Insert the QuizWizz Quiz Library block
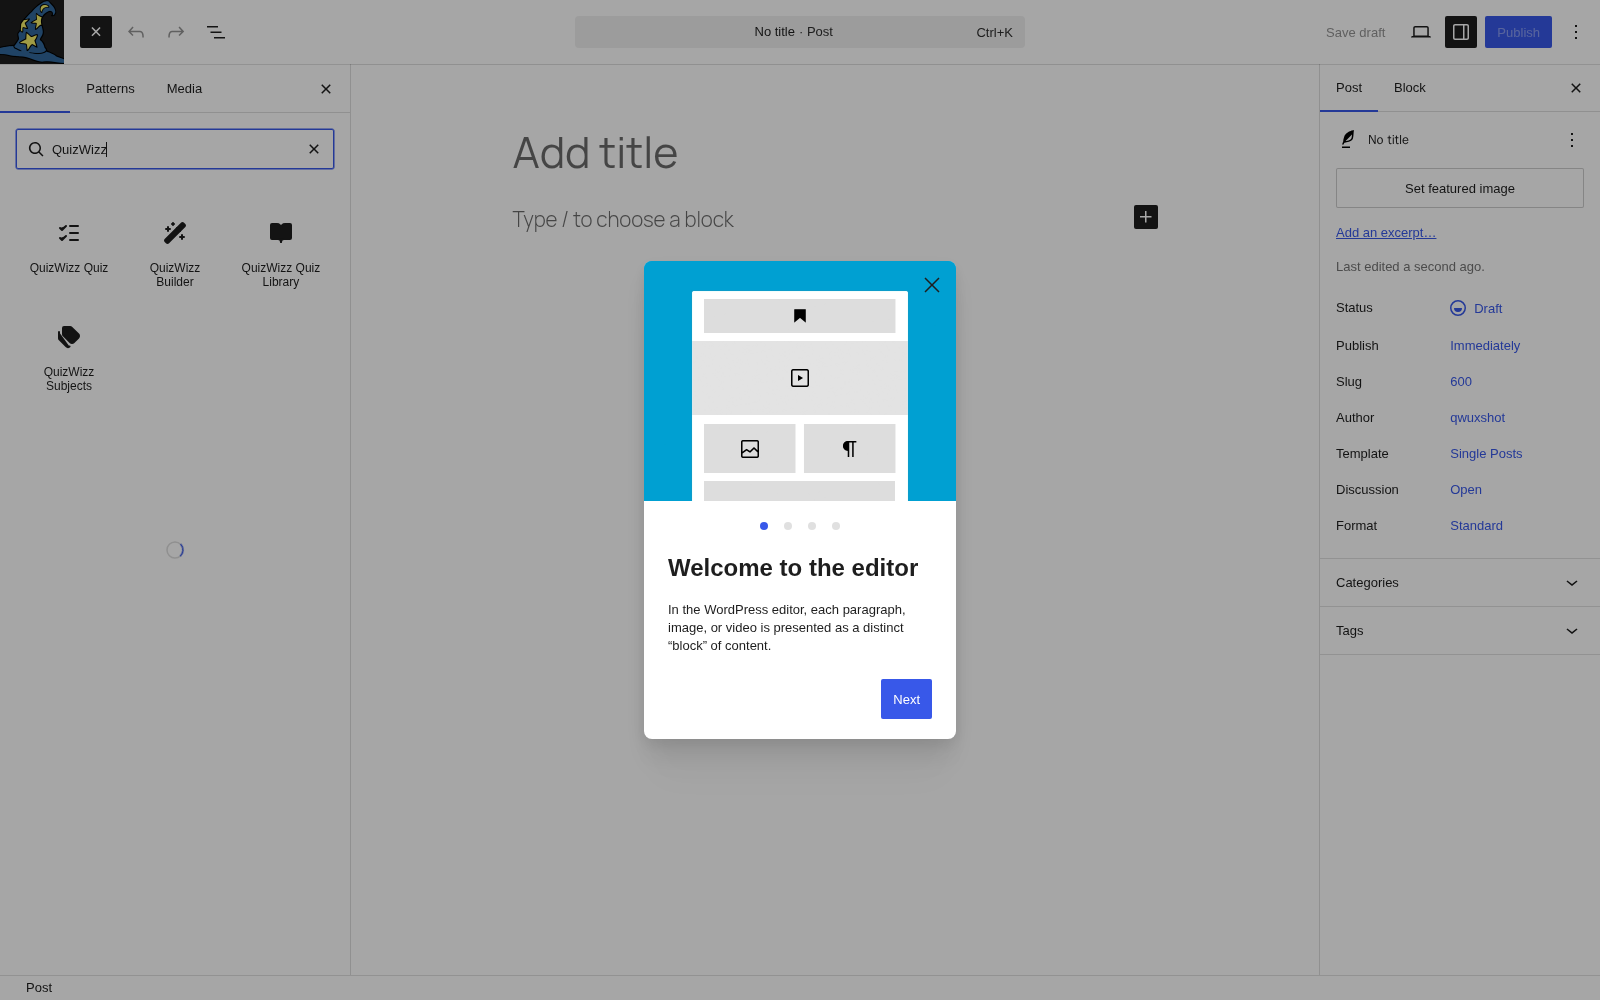This screenshot has height=1000, width=1600. point(281,254)
